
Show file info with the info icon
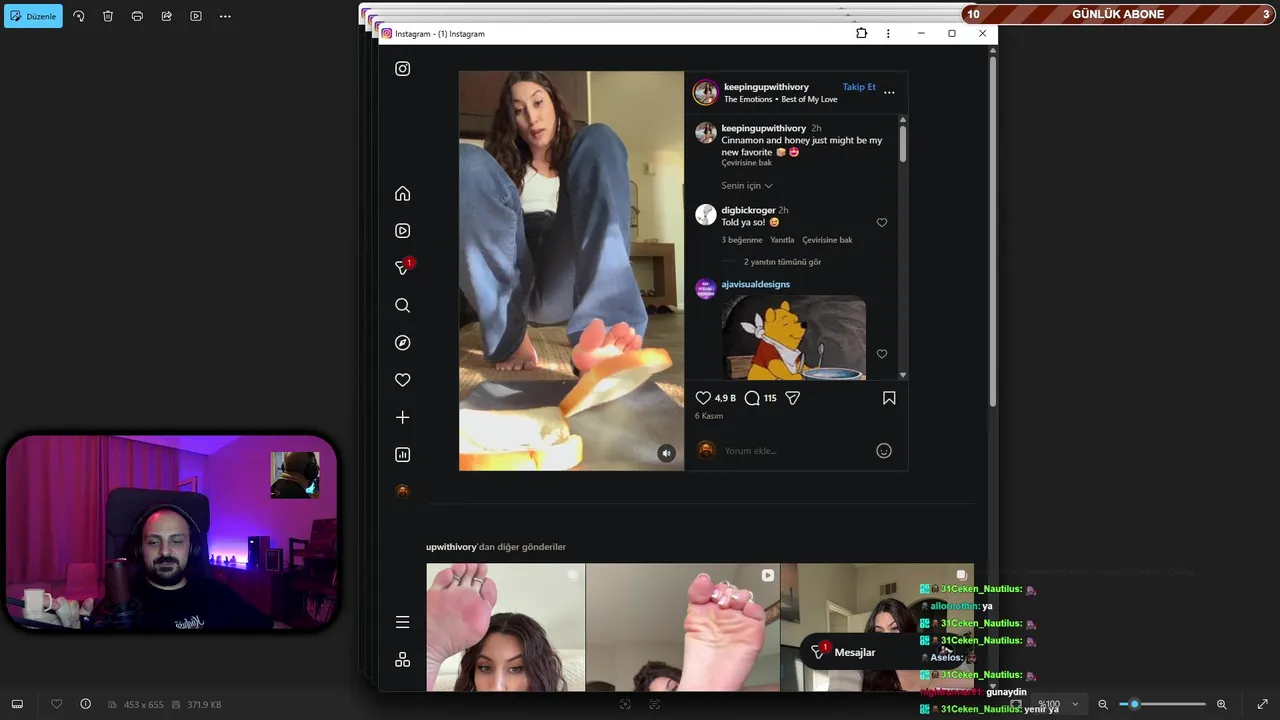point(85,704)
